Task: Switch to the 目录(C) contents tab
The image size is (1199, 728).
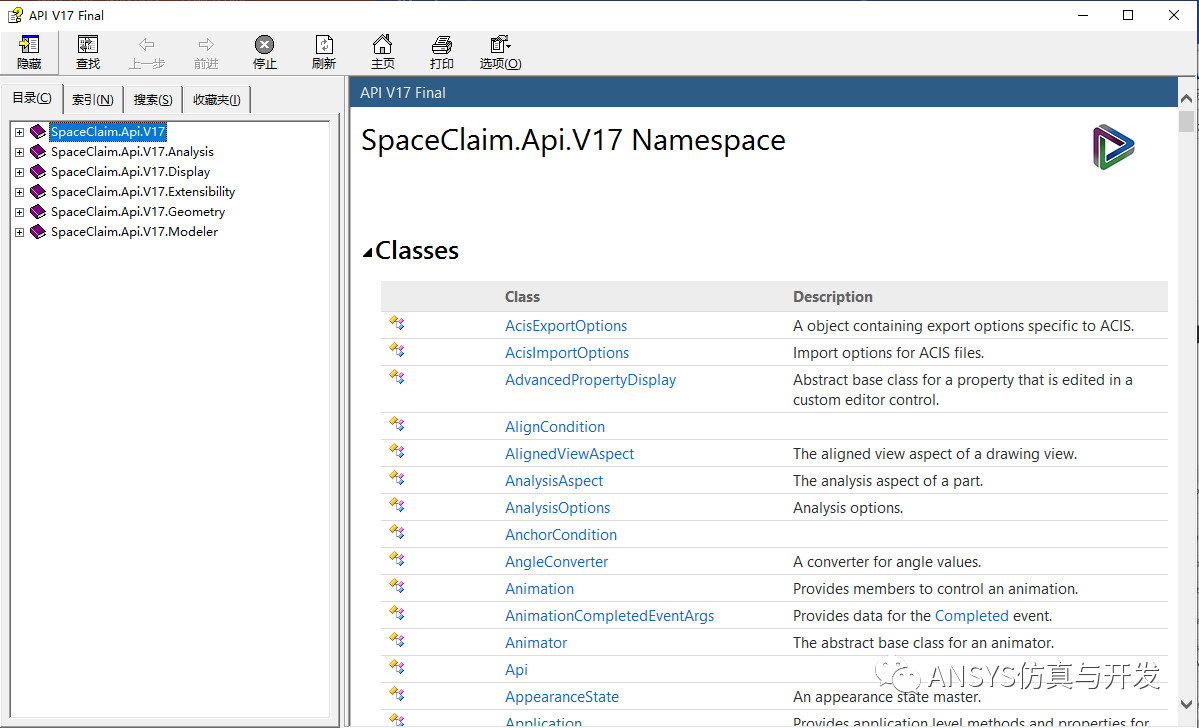Action: coord(31,98)
